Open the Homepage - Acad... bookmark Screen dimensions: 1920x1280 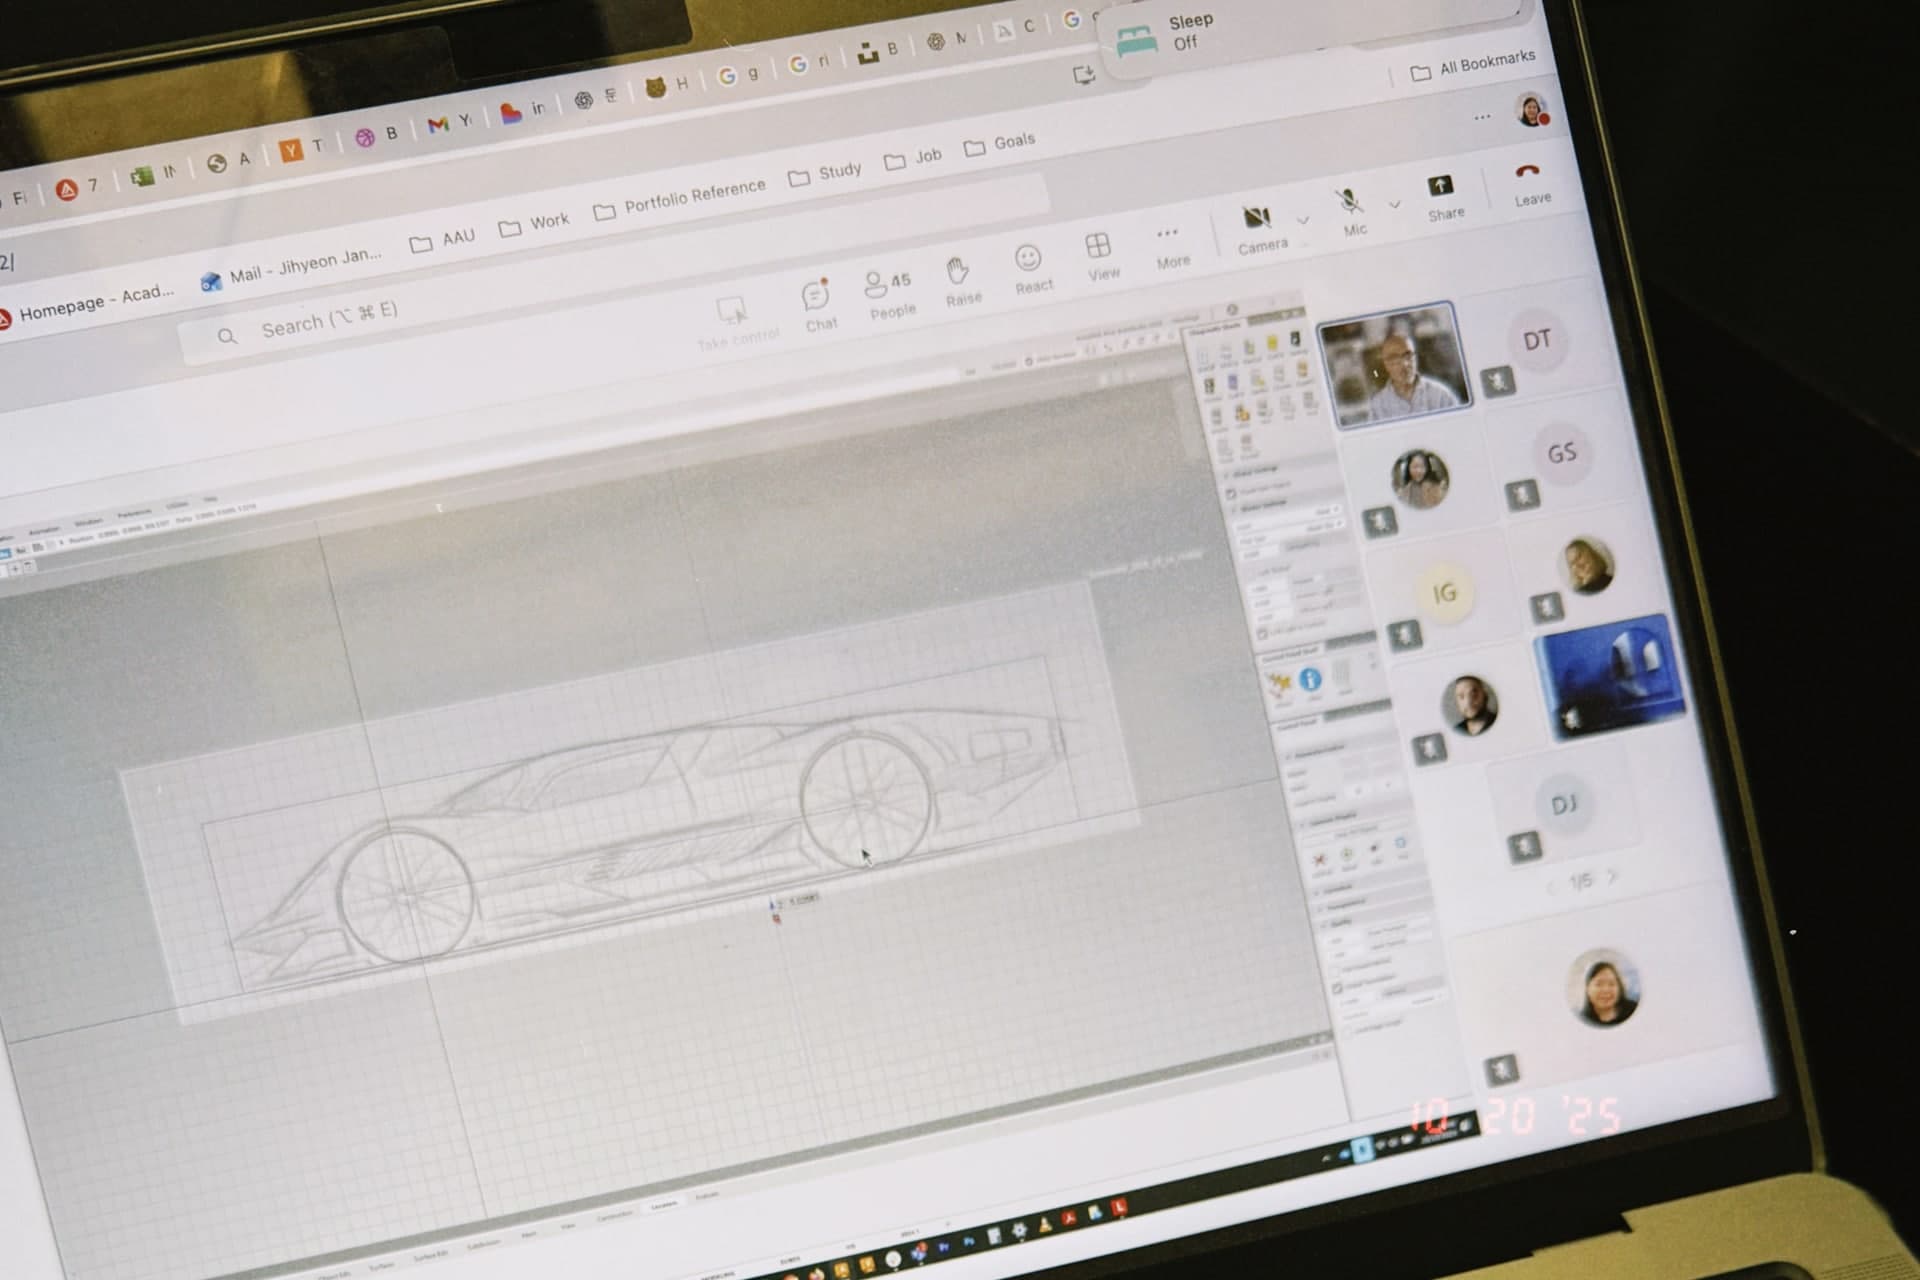86,303
